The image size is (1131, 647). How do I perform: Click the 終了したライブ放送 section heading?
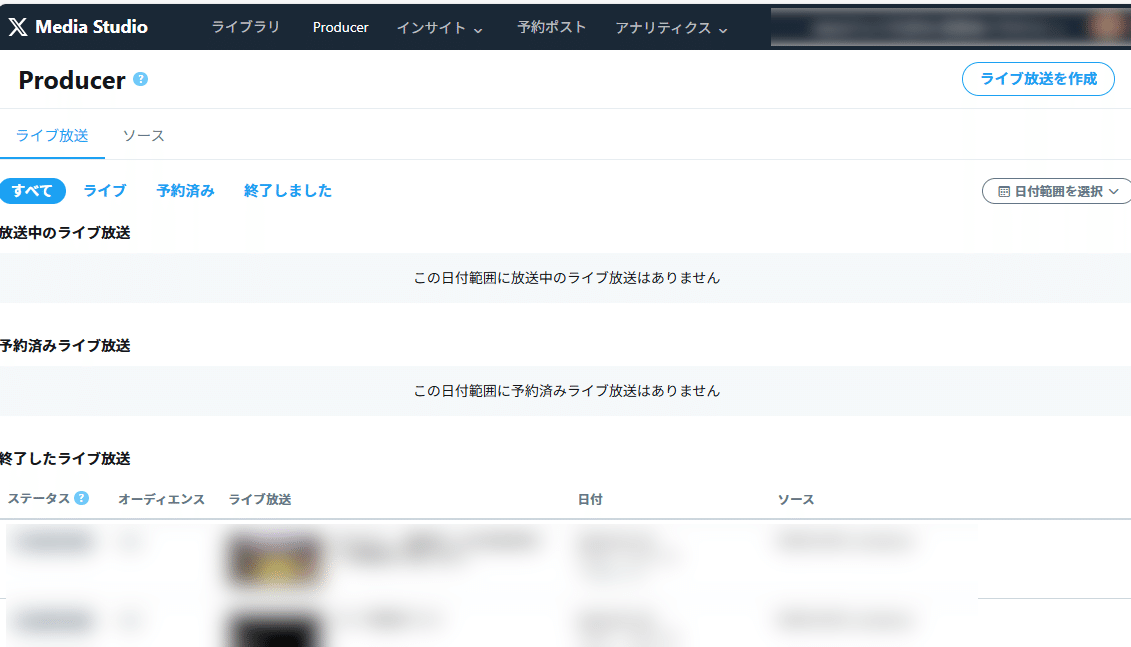click(65, 458)
